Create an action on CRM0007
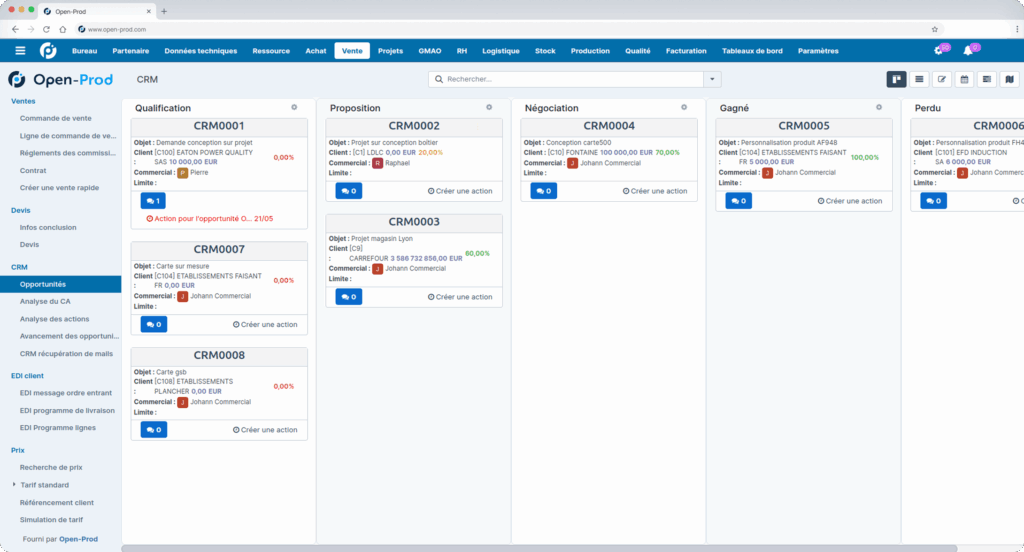 tap(265, 324)
